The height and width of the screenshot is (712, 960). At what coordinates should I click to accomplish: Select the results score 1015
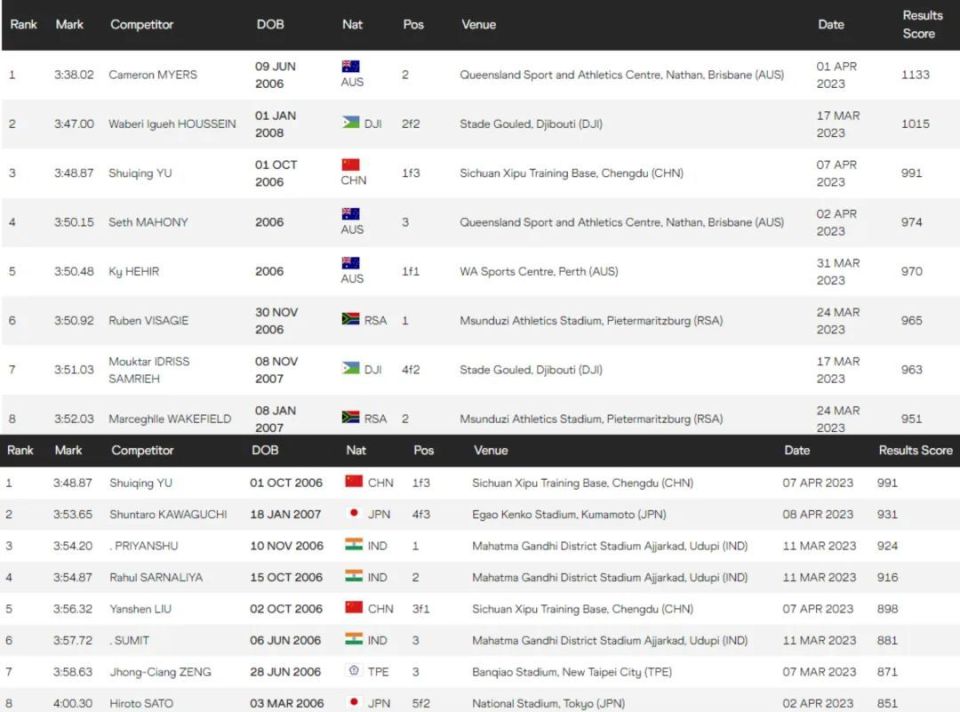[x=915, y=124]
